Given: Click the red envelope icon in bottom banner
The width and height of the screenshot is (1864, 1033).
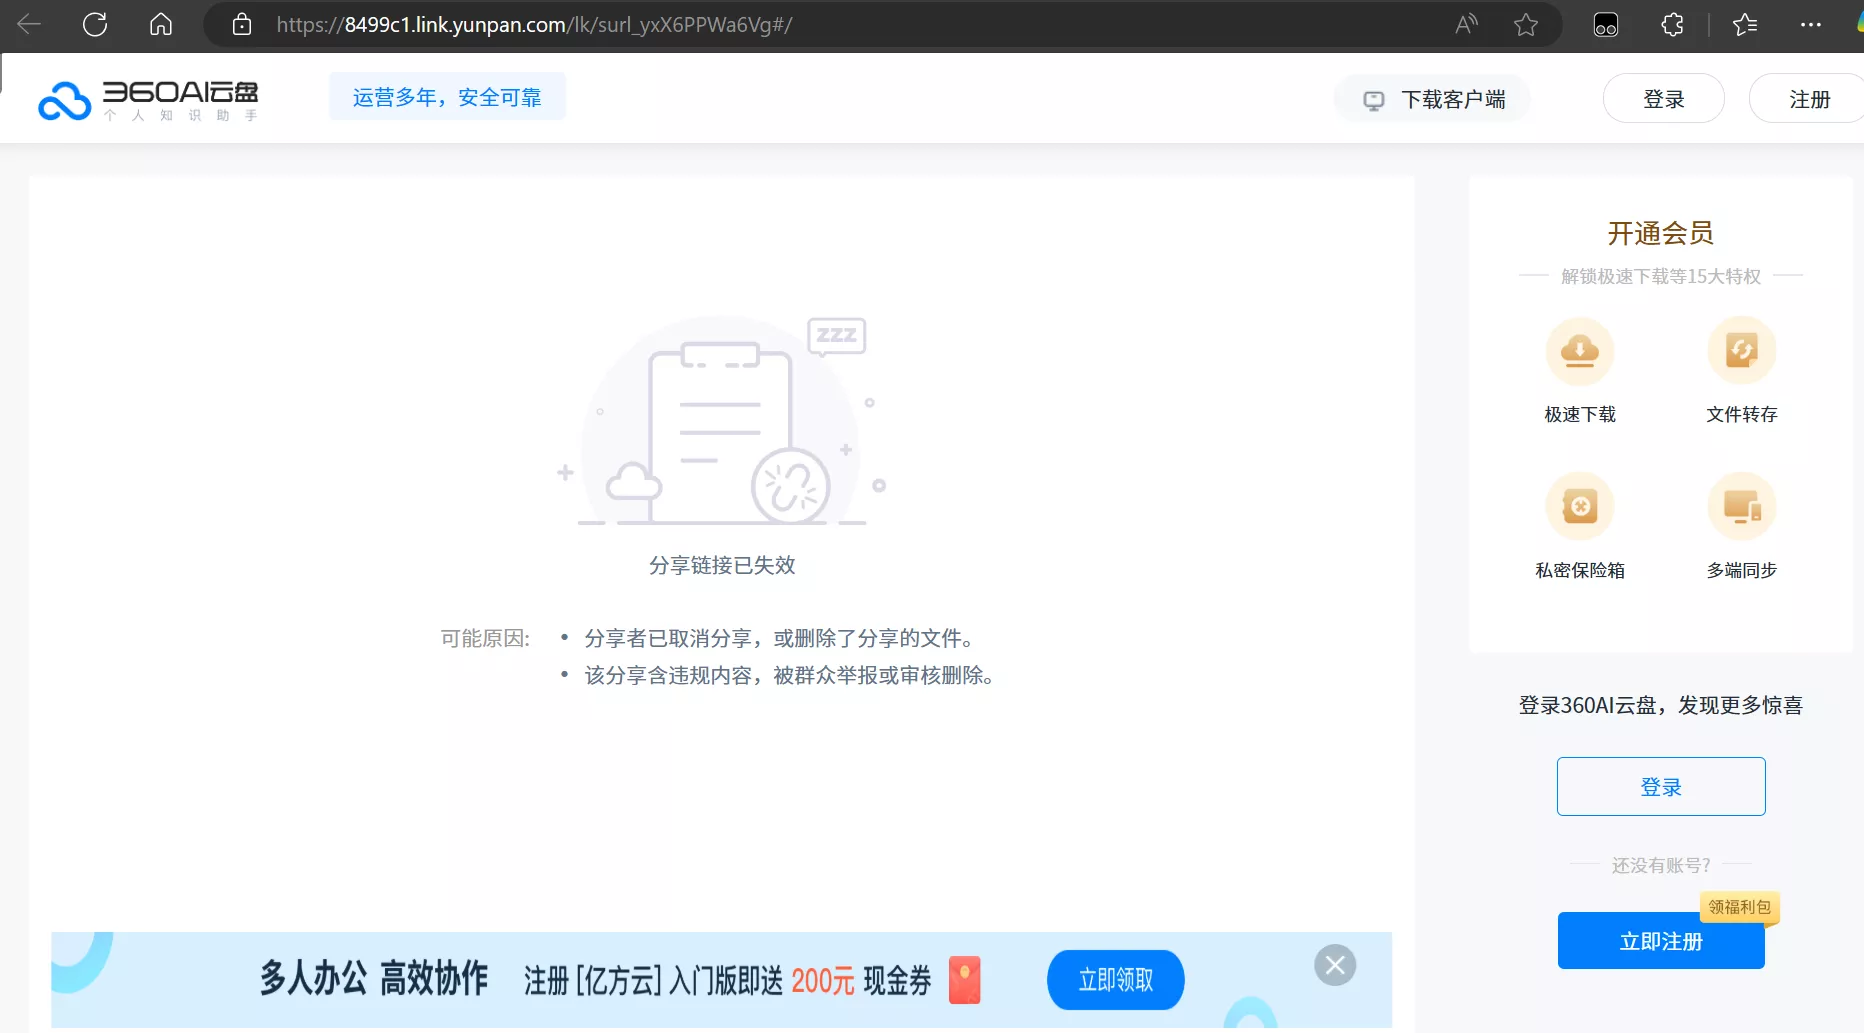Looking at the screenshot, I should pyautogui.click(x=963, y=980).
